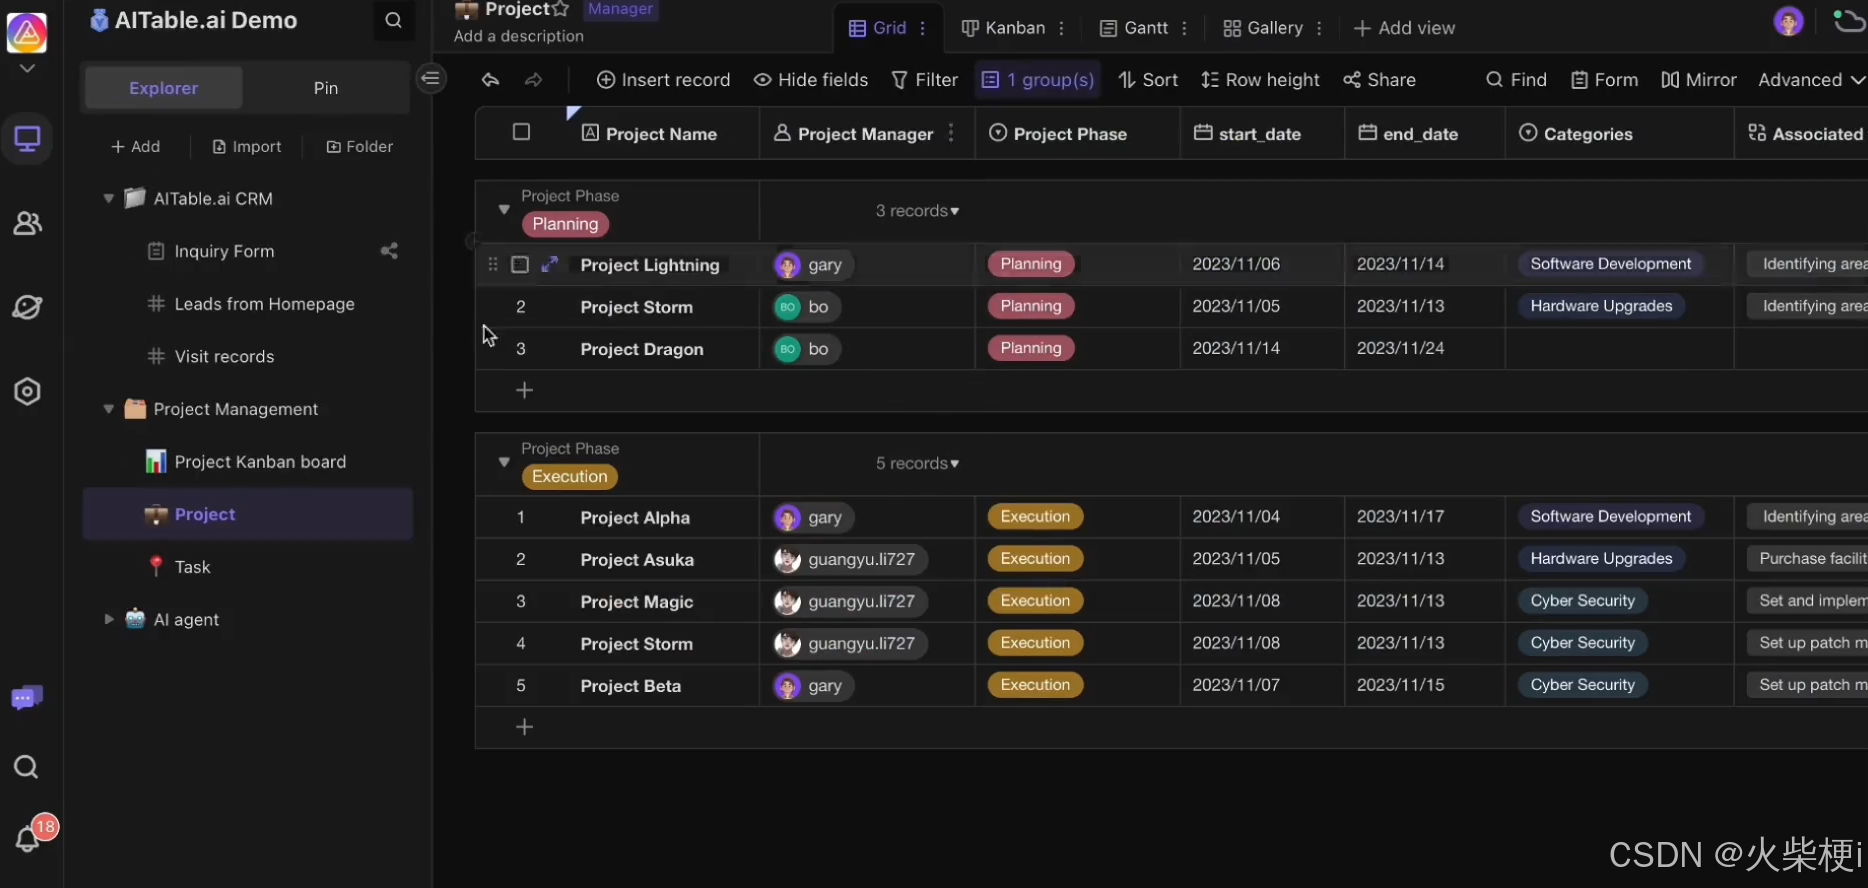Open the Form button

pos(1604,80)
